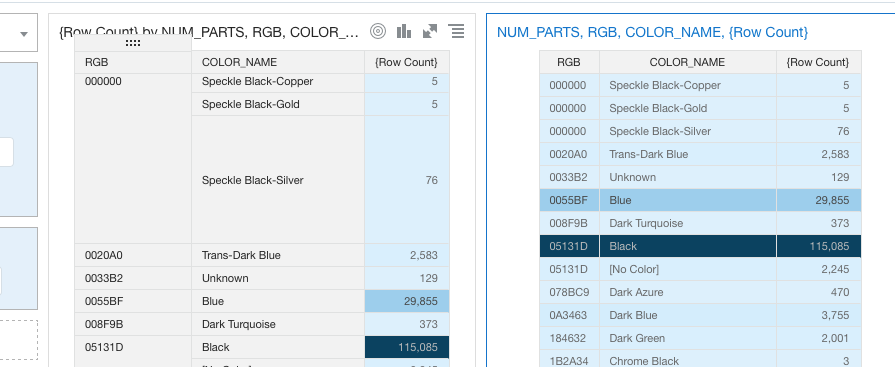Click COLOR_NAME column header in right table
895x367 pixels.
(x=687, y=62)
